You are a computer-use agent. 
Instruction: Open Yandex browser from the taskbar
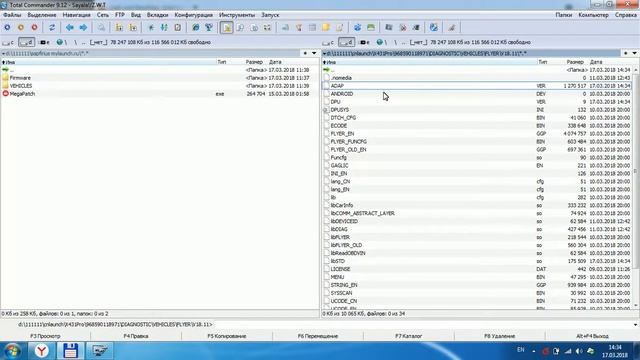click(41, 351)
